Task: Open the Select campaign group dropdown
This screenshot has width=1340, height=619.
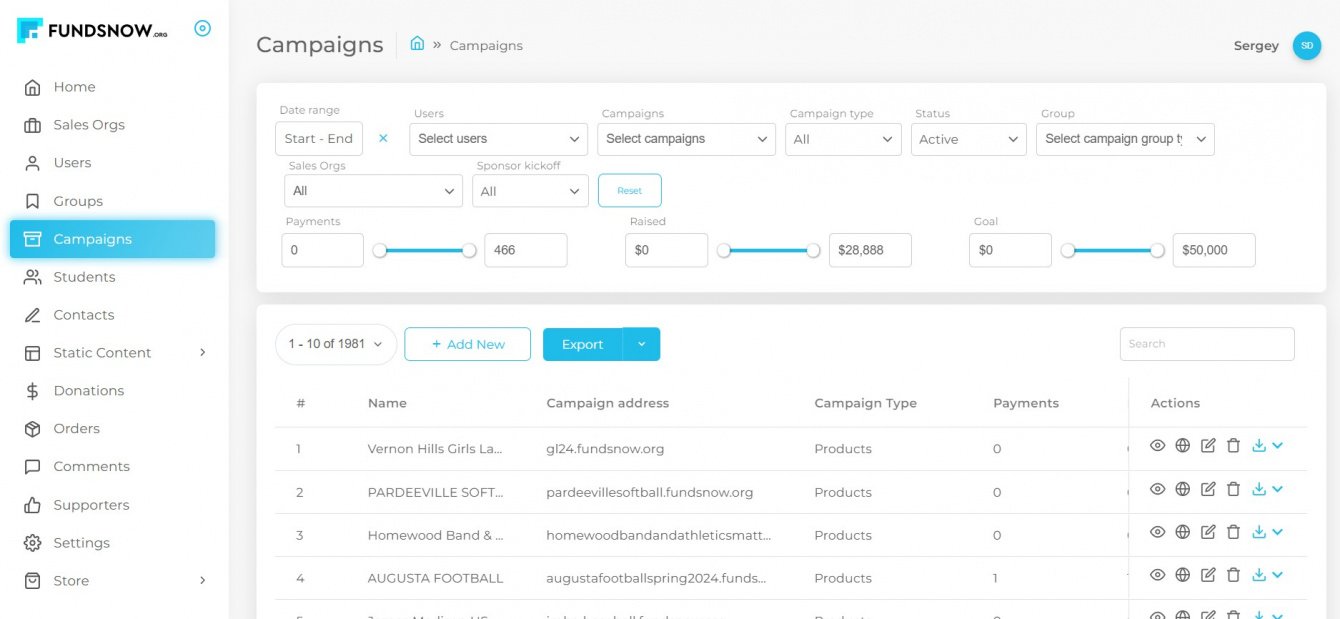Action: point(1125,139)
